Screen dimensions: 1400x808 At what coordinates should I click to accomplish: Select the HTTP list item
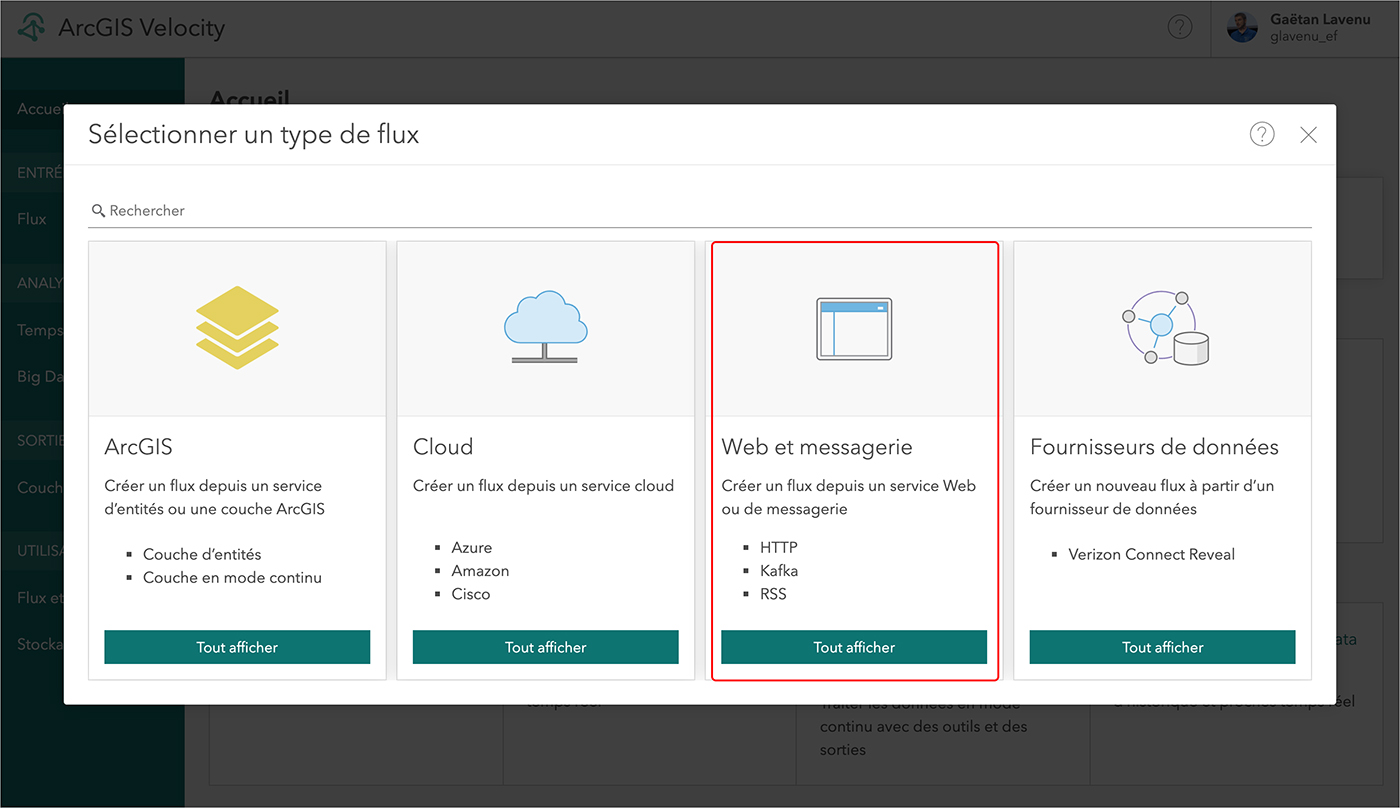[x=778, y=548]
